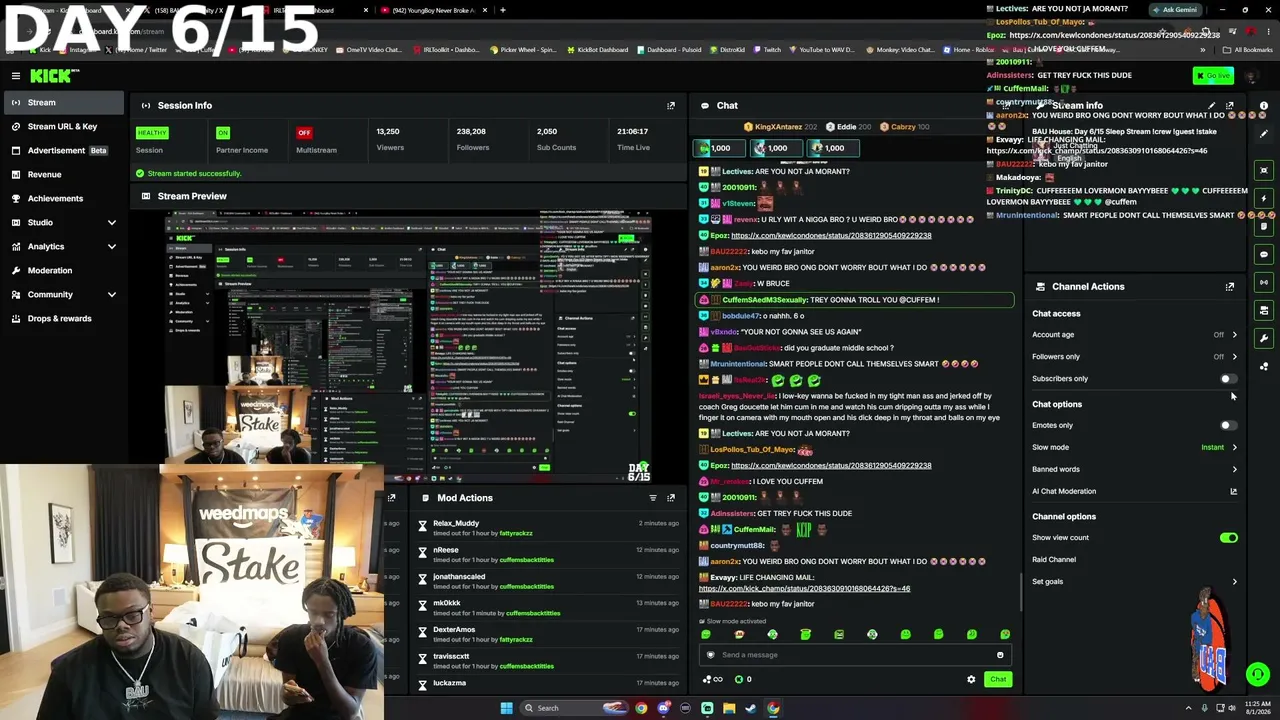Open the hamburger menu beside the Kick logo
1280x720 pixels.
(16, 76)
